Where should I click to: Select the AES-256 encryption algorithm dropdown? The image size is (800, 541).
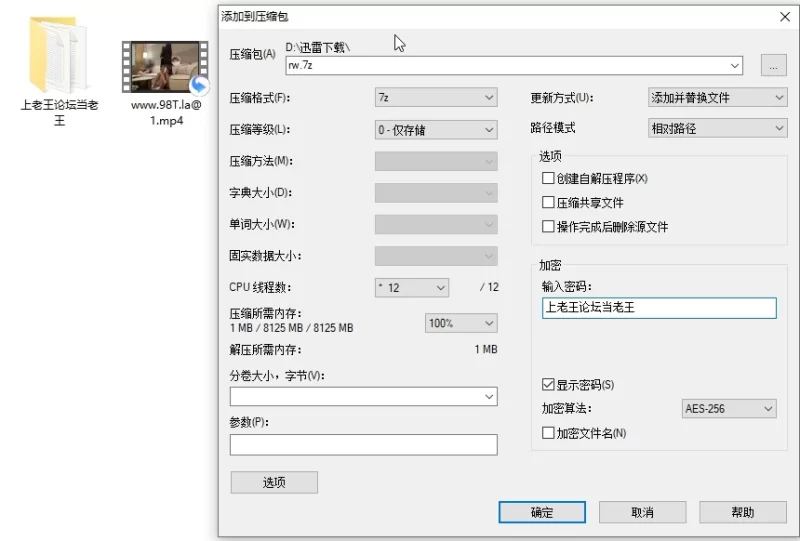(x=729, y=409)
